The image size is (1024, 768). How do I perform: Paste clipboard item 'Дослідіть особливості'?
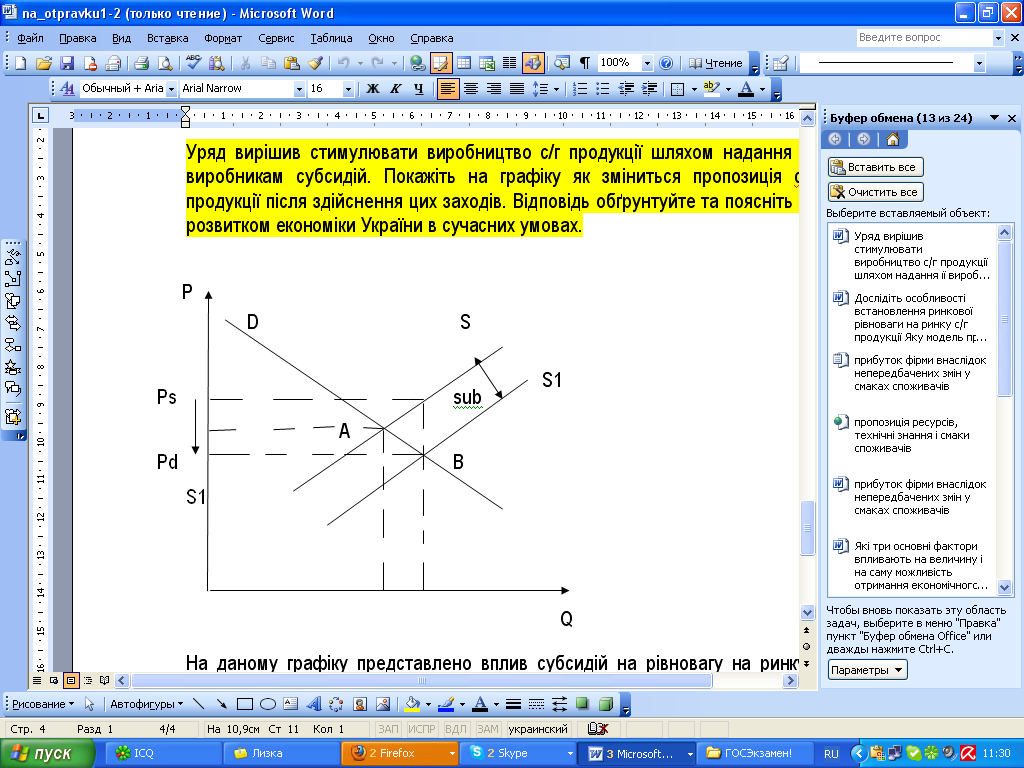coord(912,317)
